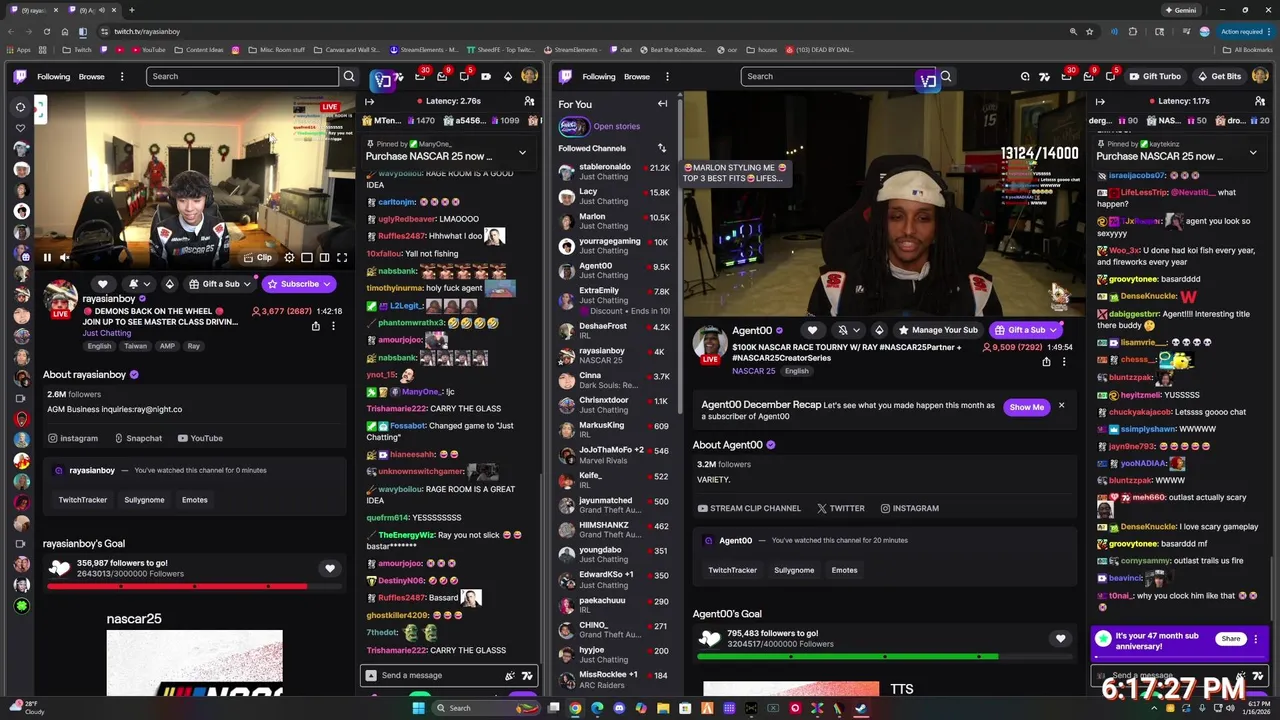Click Gift Turbo button

click(1155, 76)
